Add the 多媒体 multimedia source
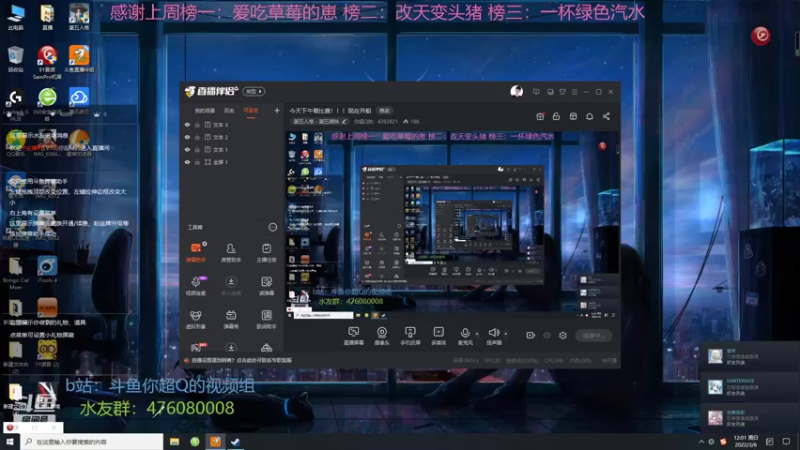This screenshot has height=450, width=800. [438, 336]
